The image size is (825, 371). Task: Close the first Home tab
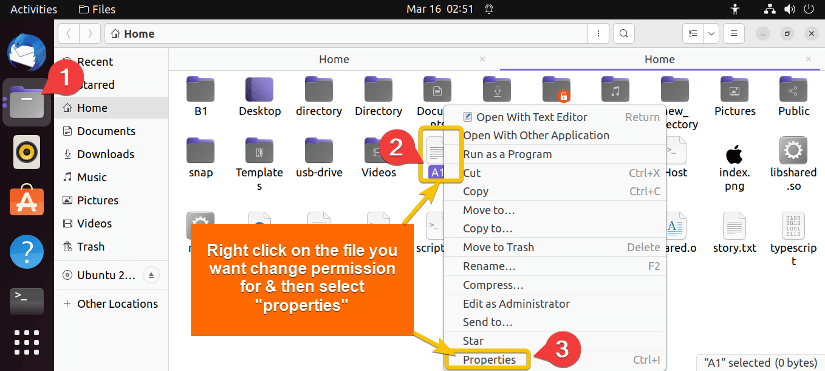click(482, 59)
